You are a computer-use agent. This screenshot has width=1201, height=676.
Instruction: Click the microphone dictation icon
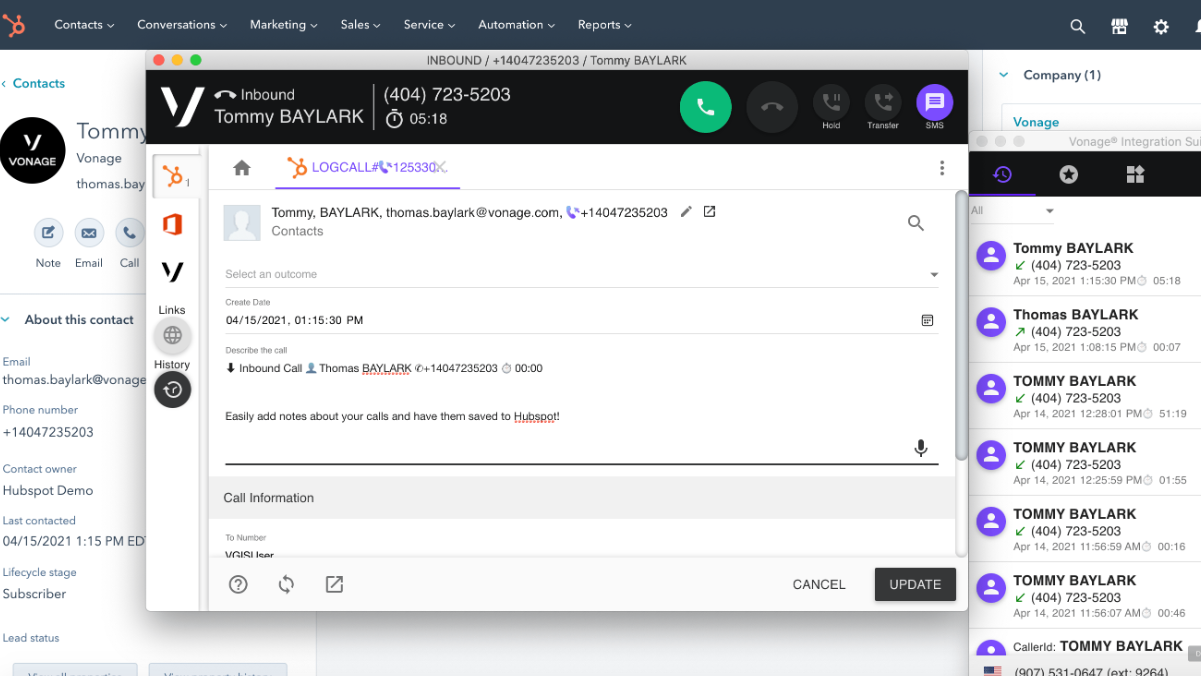click(x=921, y=449)
